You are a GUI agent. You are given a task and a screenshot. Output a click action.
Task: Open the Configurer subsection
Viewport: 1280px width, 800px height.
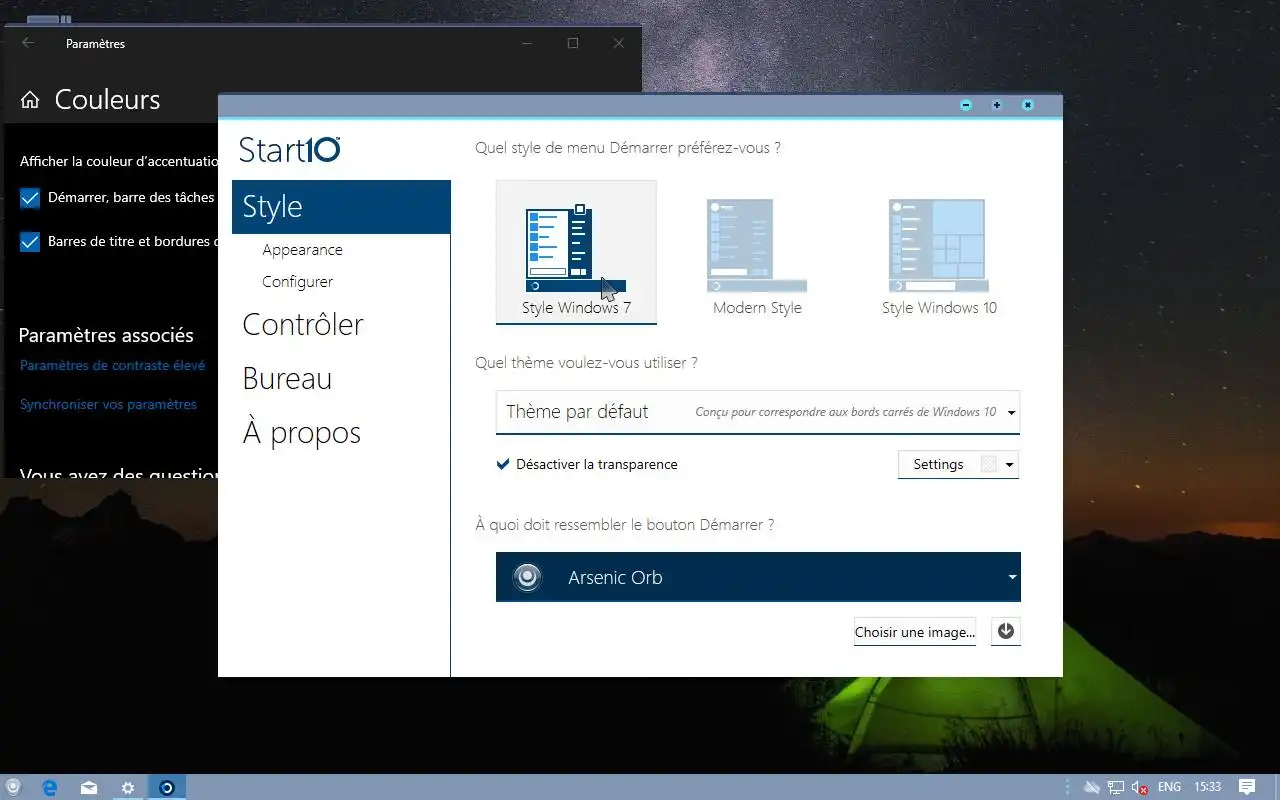tap(298, 282)
